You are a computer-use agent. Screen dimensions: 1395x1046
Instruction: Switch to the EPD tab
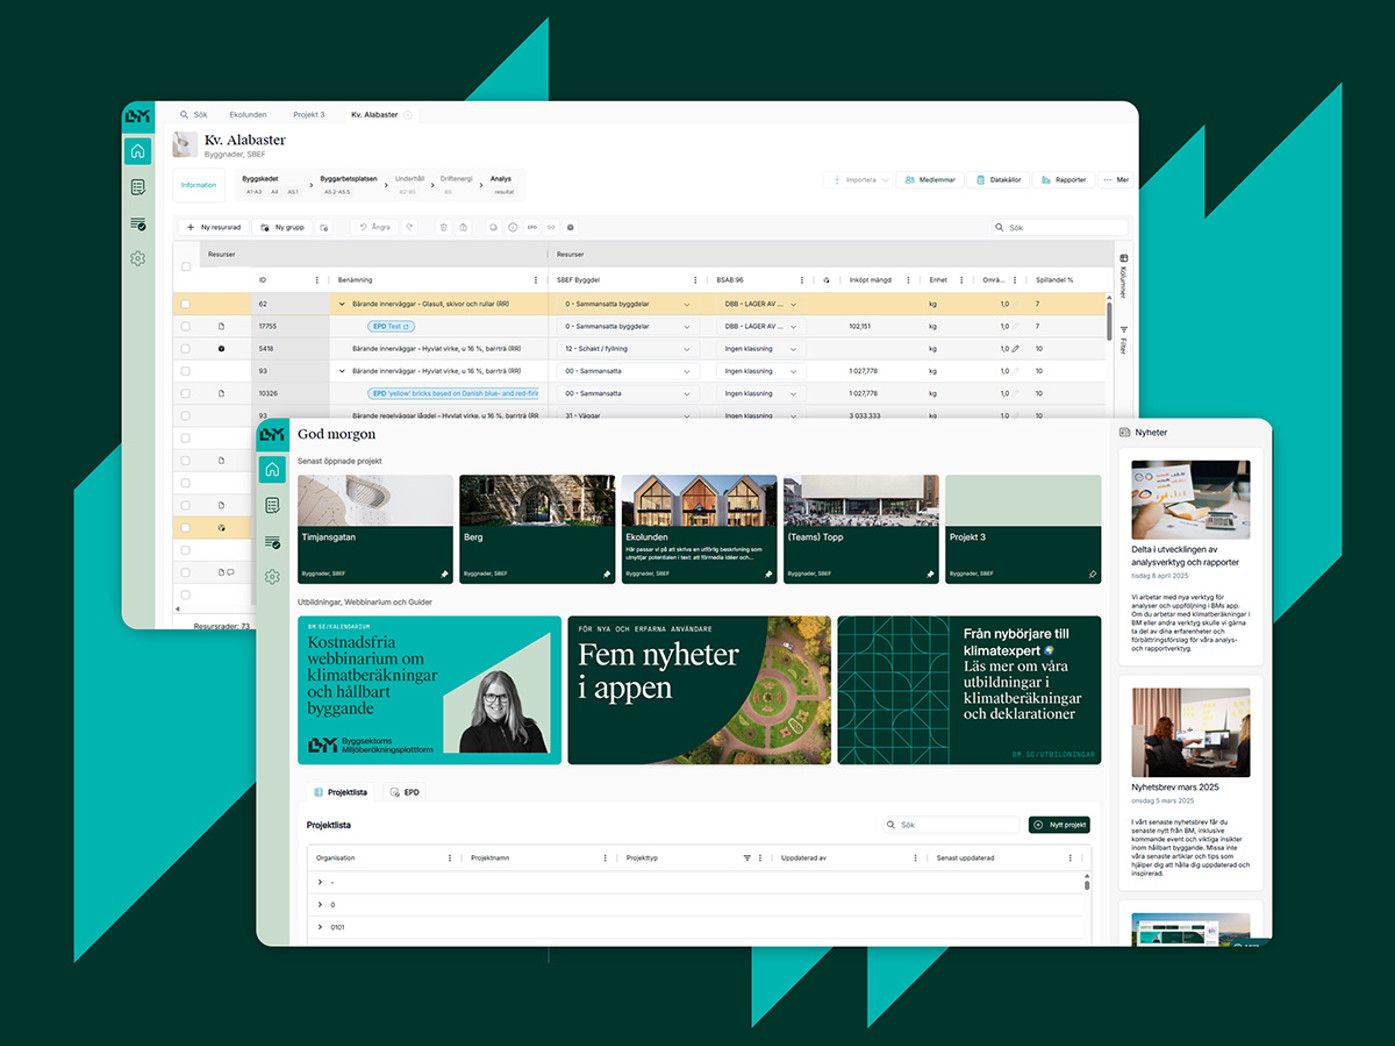pyautogui.click(x=405, y=792)
